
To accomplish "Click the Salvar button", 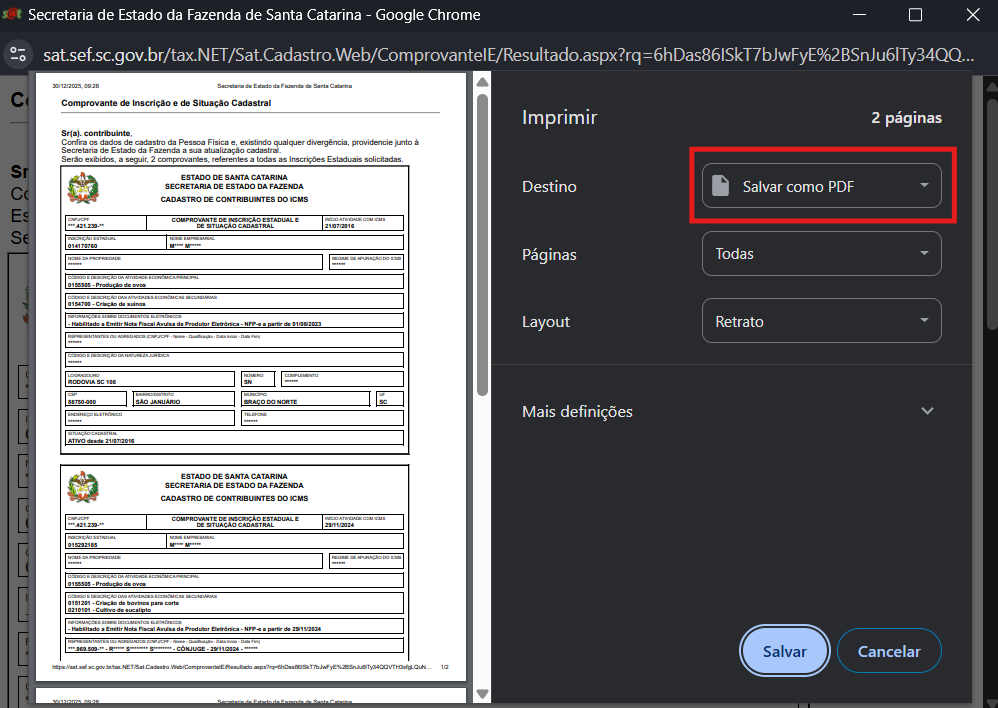I will tap(785, 651).
